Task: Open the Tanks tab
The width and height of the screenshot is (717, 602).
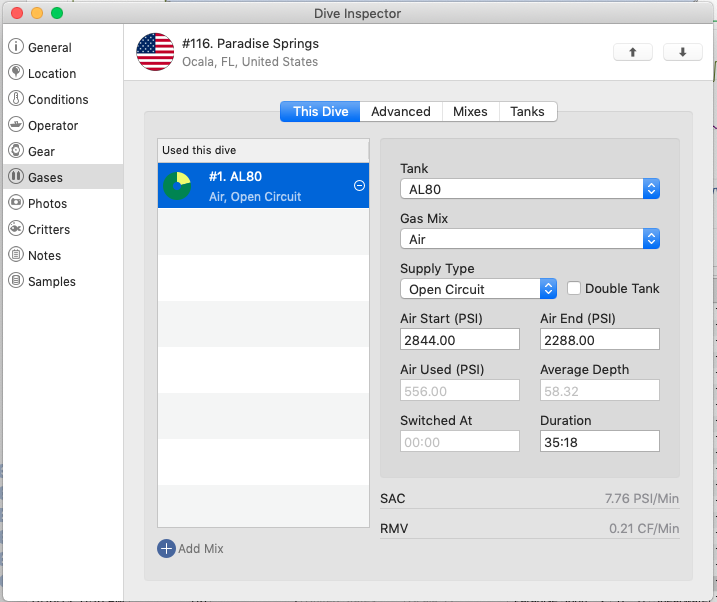Action: coord(527,112)
